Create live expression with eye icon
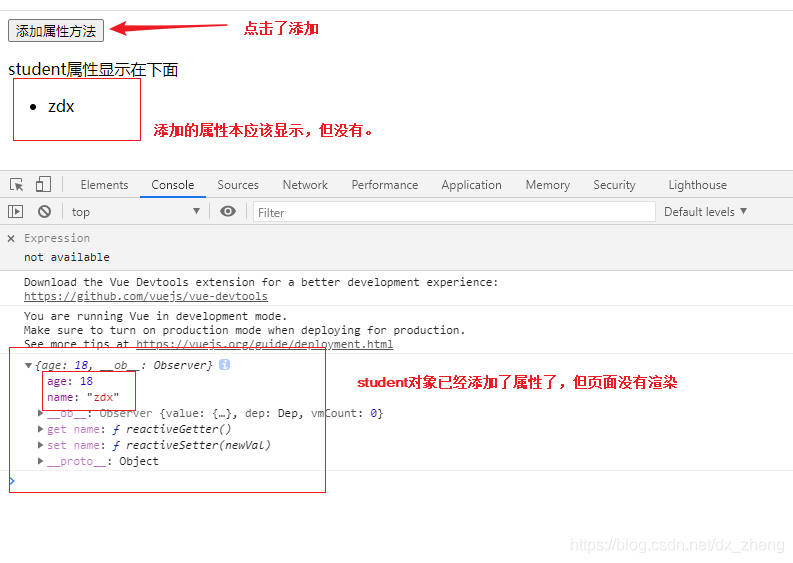The image size is (793, 563). pos(228,211)
